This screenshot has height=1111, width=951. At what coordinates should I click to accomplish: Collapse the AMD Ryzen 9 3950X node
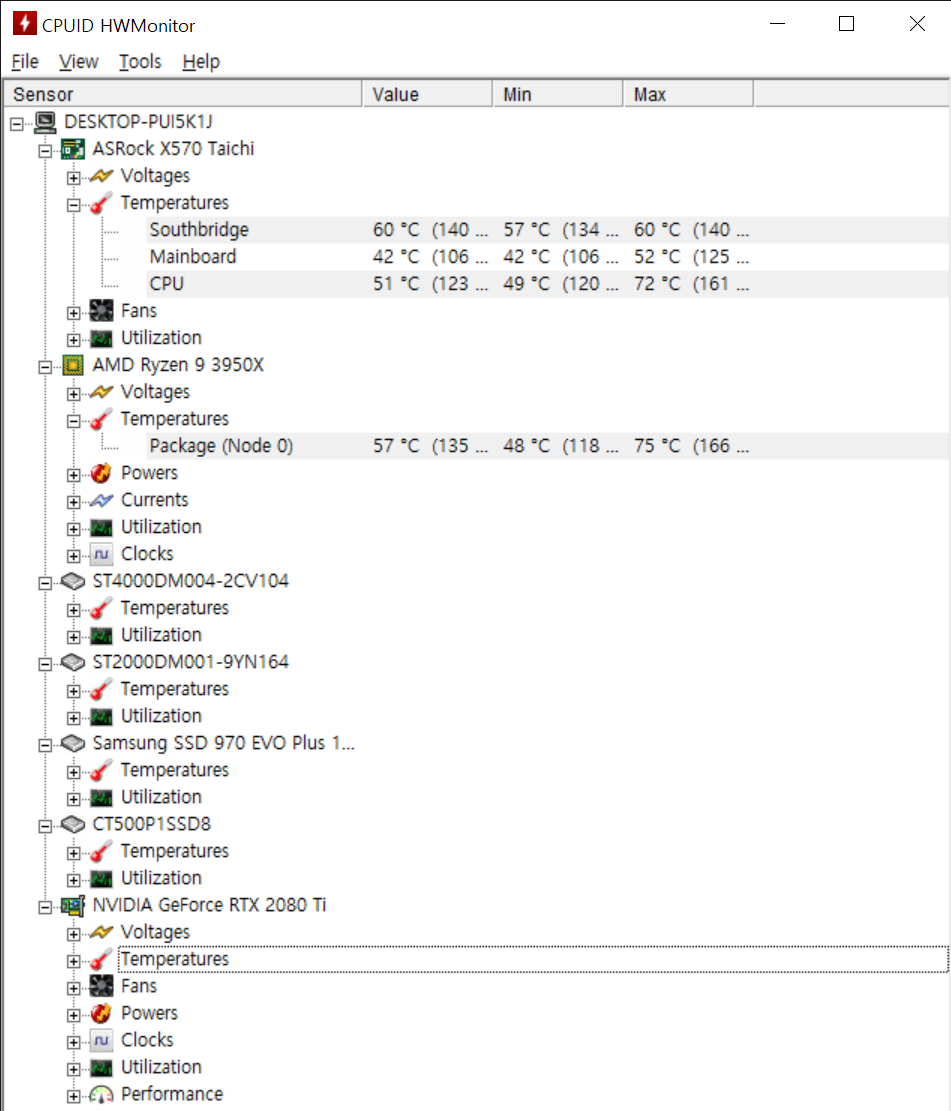[45, 367]
